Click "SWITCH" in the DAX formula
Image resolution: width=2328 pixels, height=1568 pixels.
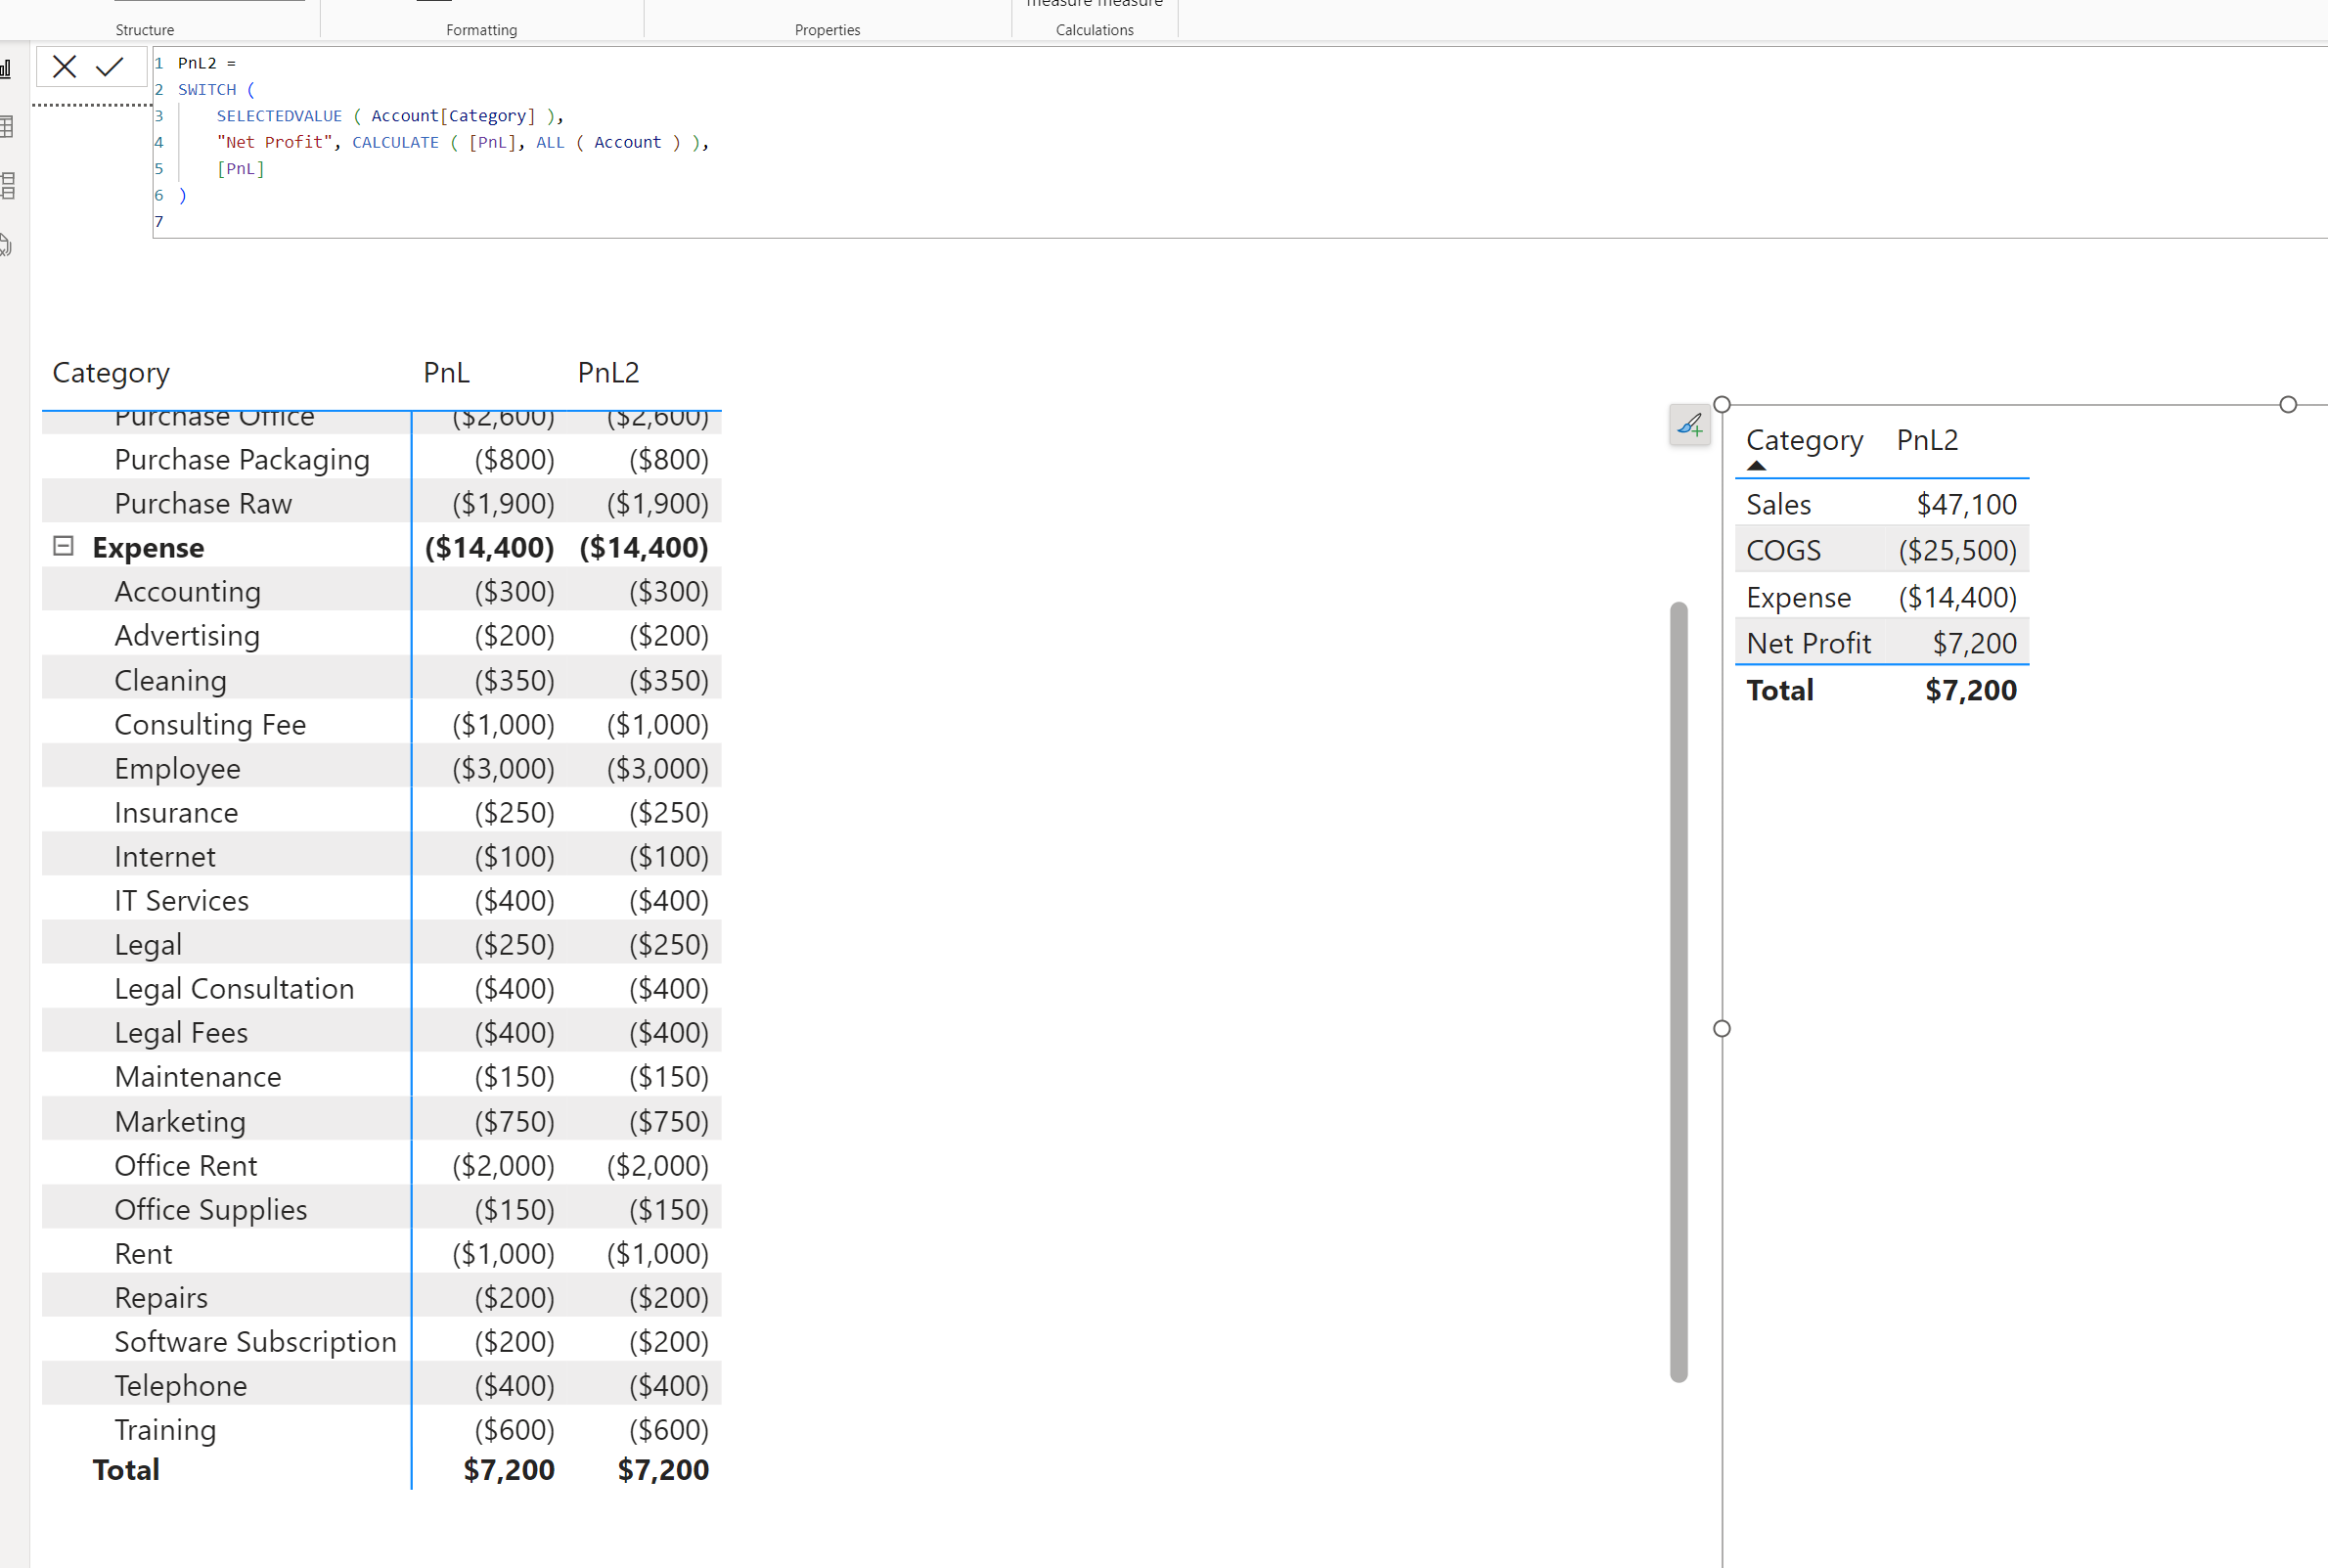tap(207, 89)
